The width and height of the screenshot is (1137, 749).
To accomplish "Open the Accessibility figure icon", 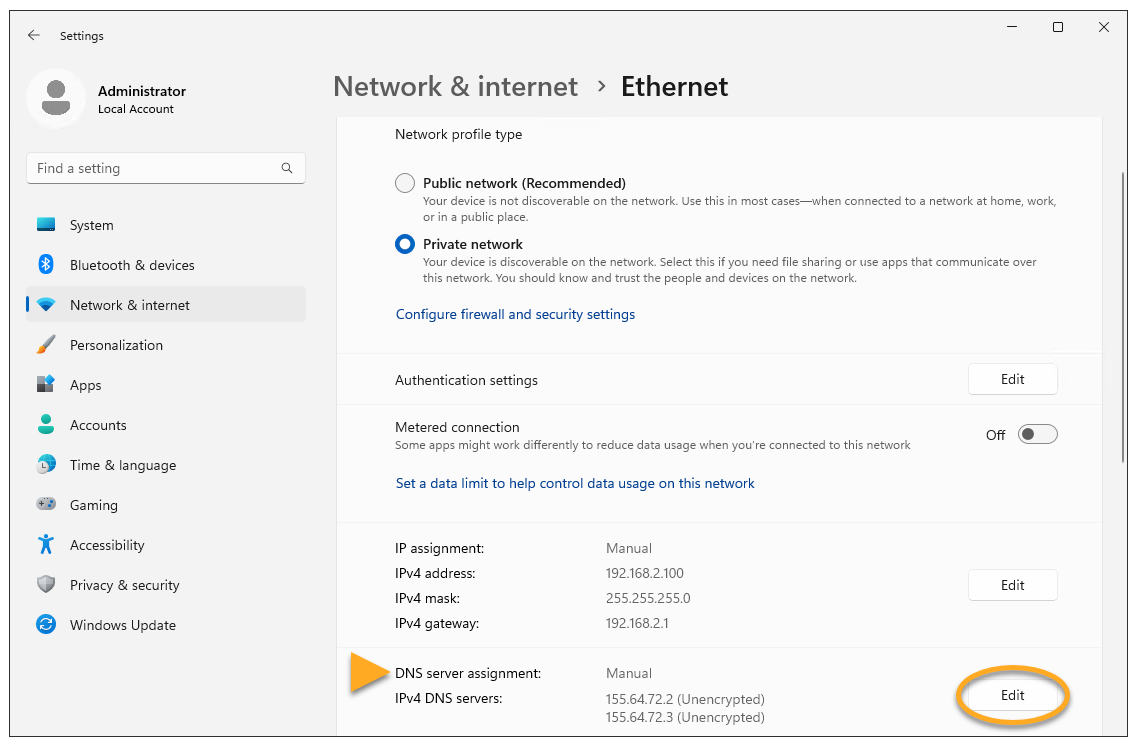I will click(46, 545).
